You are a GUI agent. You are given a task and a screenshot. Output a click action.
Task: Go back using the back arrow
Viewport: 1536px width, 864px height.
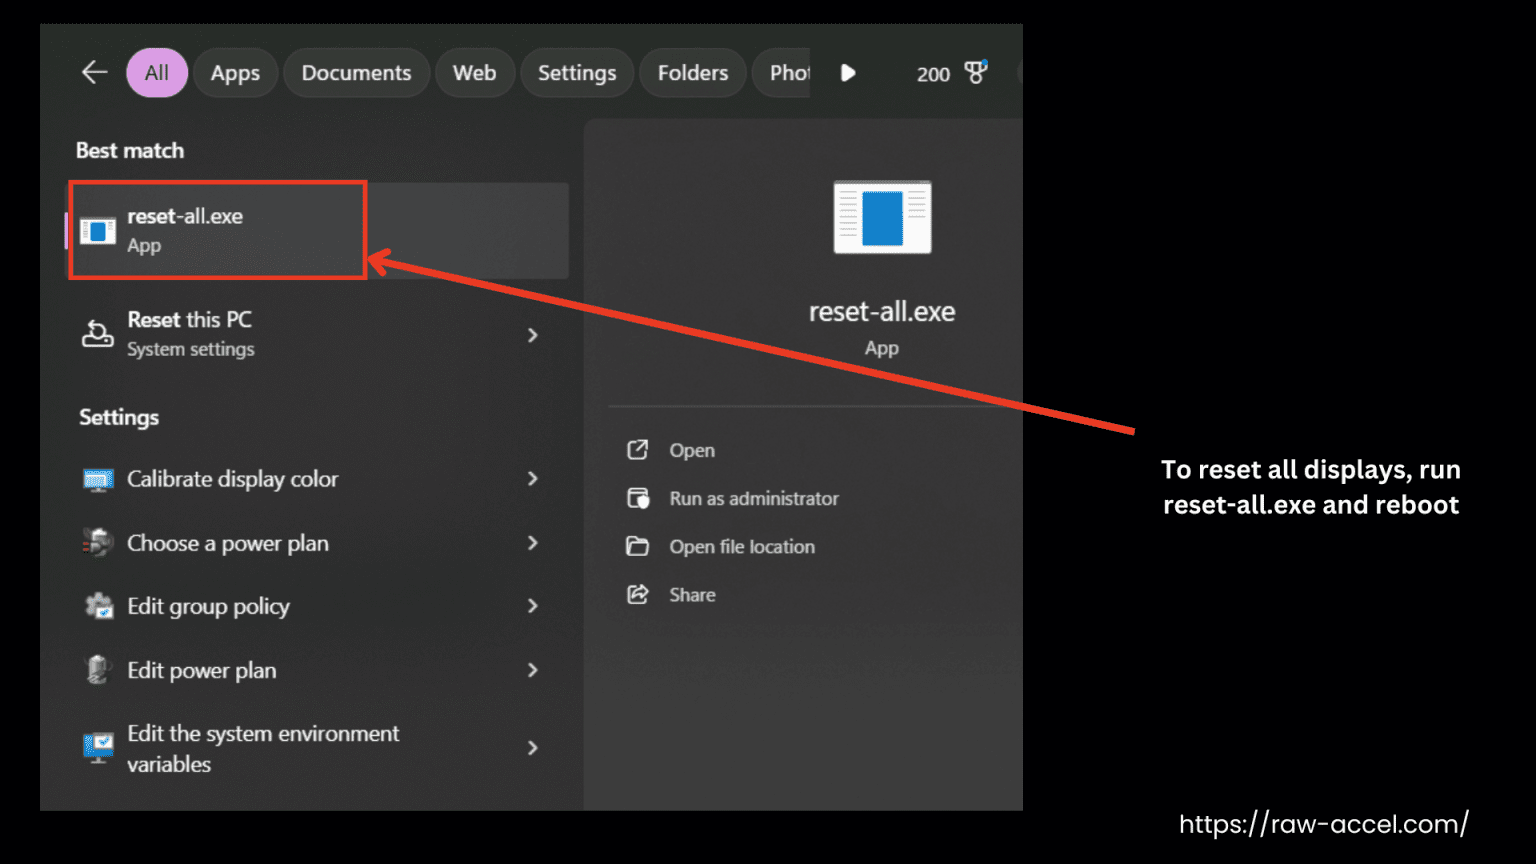click(x=93, y=72)
